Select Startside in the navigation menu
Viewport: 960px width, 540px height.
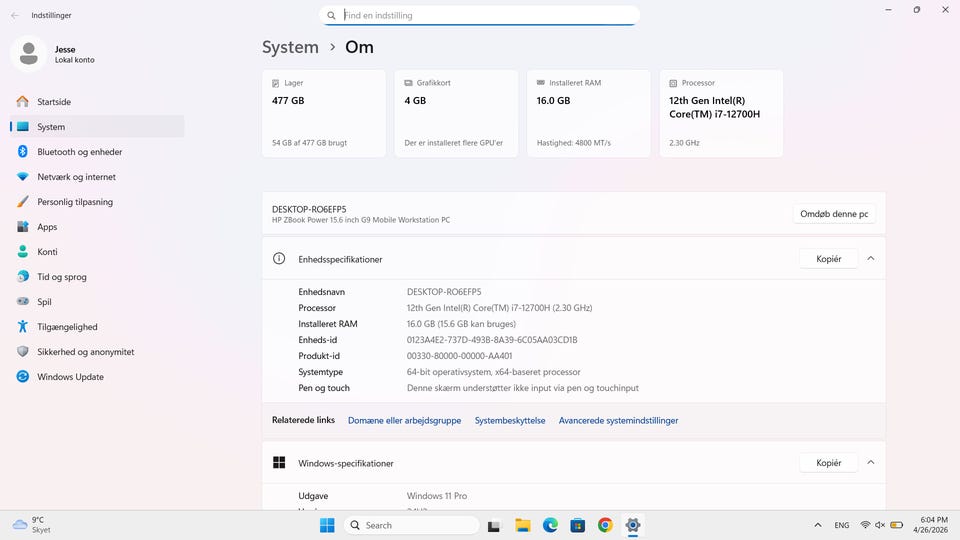point(54,102)
